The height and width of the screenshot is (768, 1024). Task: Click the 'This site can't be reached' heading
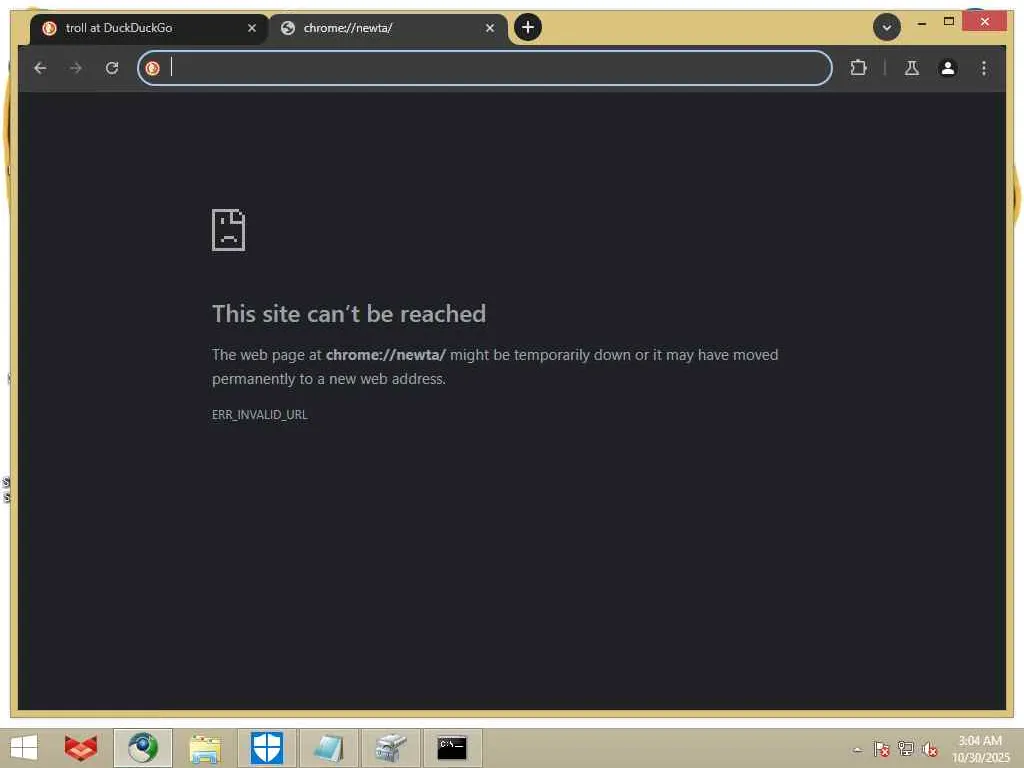coord(349,314)
